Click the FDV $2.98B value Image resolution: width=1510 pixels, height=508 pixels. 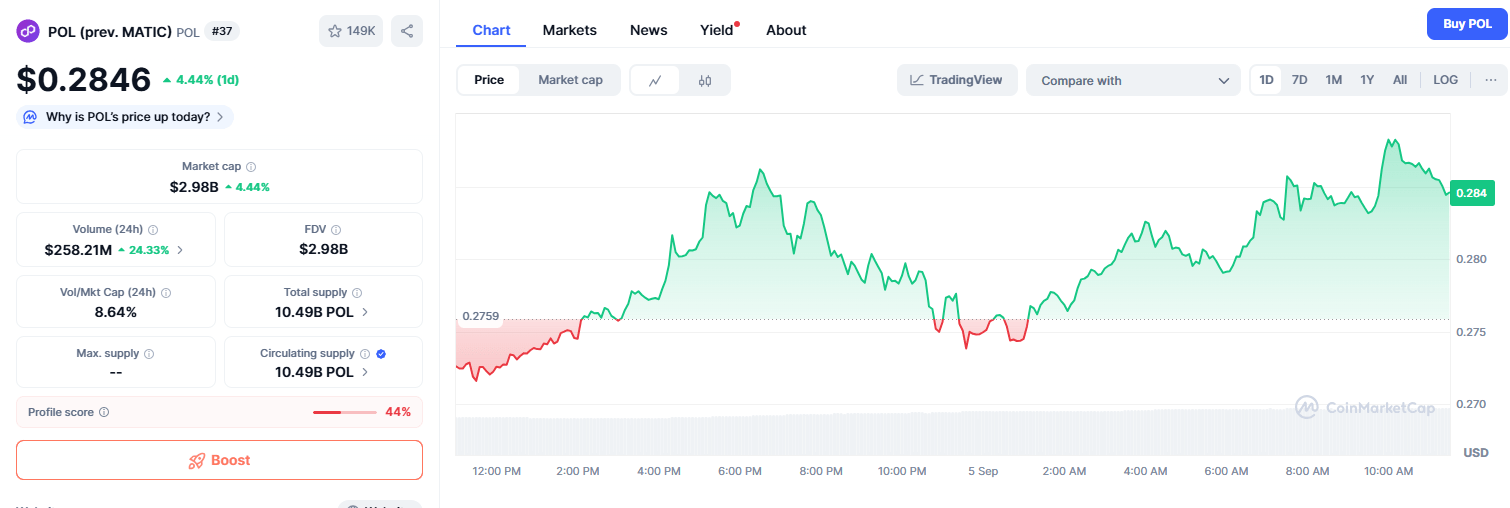pyautogui.click(x=323, y=250)
